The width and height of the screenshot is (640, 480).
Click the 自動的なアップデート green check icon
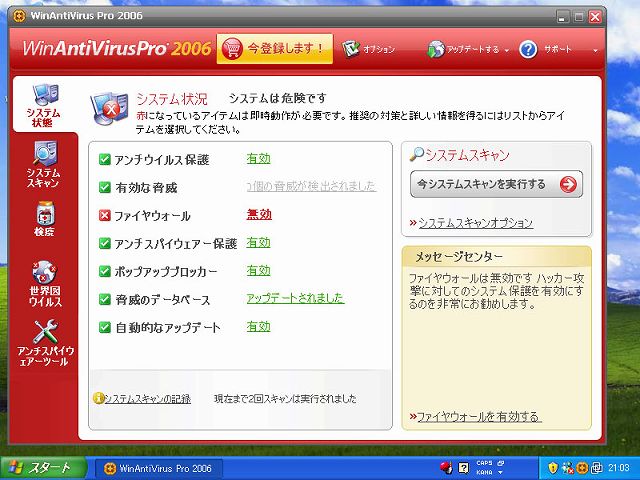pos(105,327)
